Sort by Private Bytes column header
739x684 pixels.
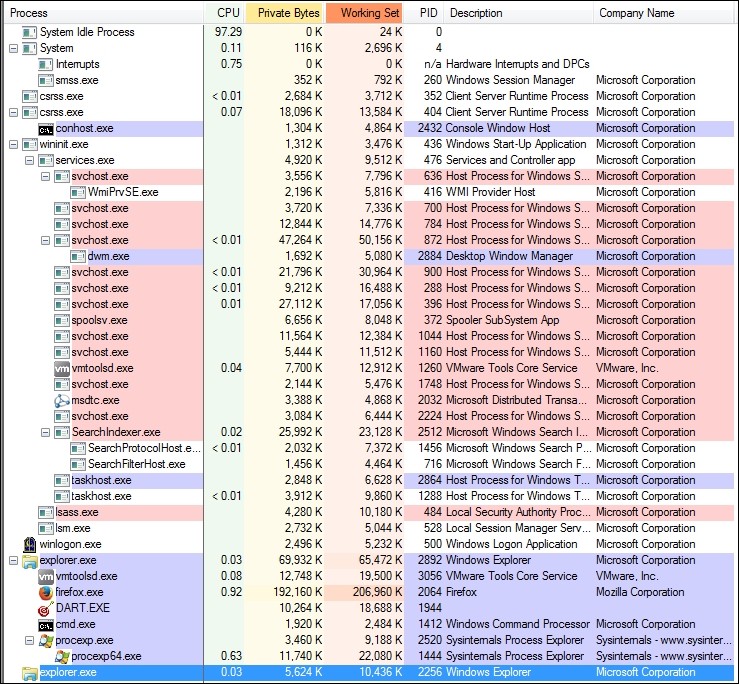(x=284, y=13)
